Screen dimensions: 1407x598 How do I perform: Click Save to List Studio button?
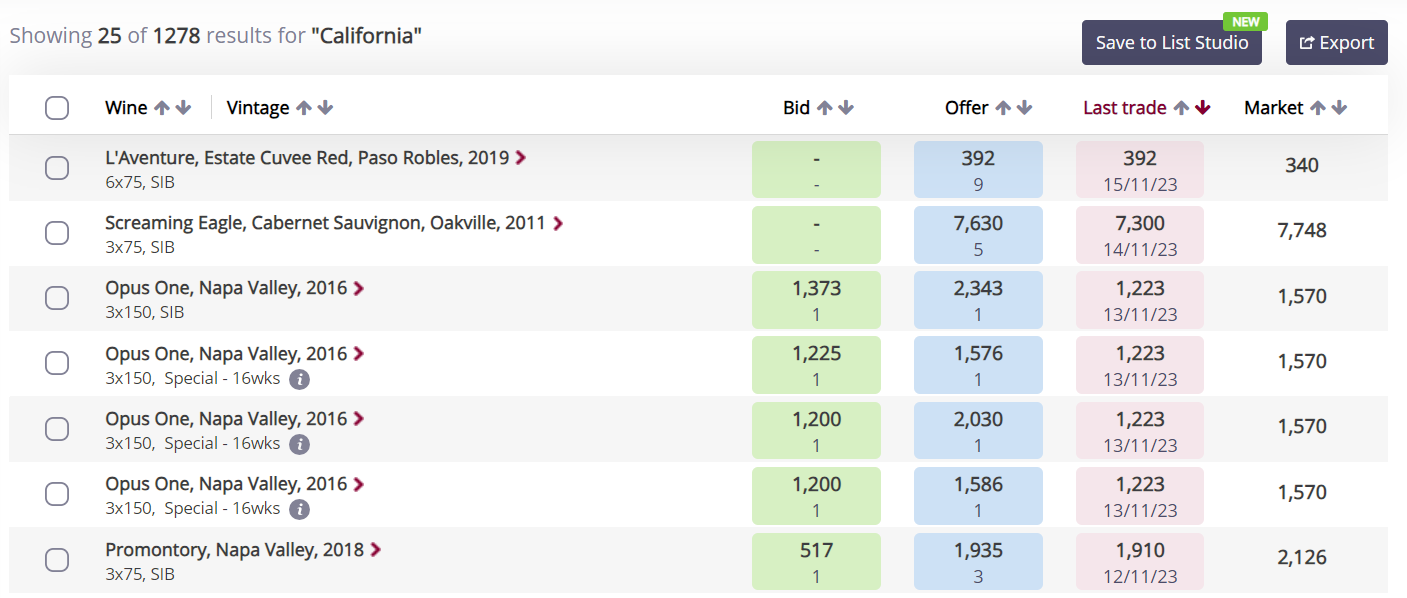coord(1172,43)
